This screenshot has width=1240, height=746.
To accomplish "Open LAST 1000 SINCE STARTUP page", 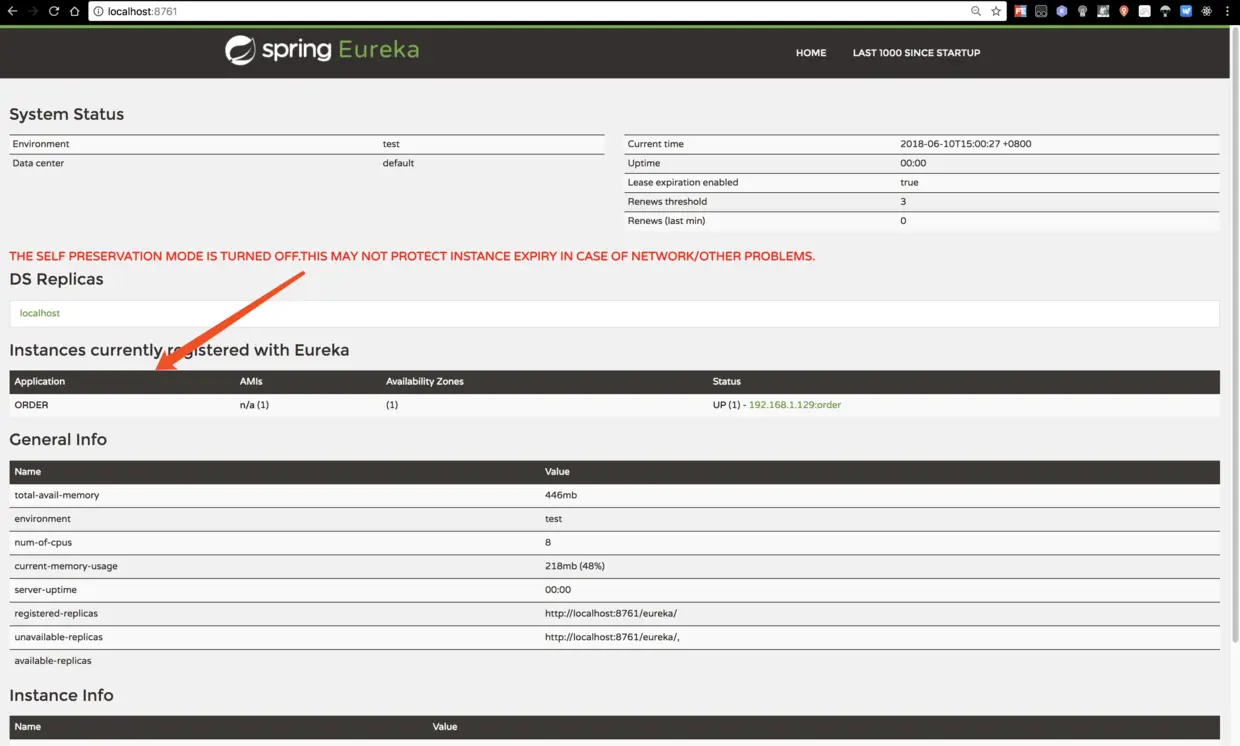I will click(916, 53).
